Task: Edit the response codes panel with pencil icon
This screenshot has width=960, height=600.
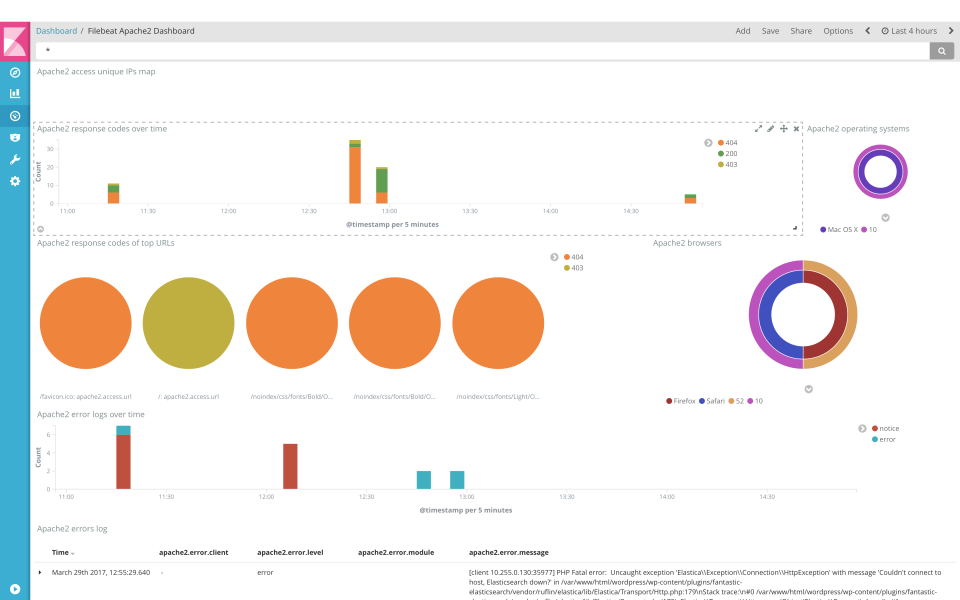Action: [x=770, y=128]
